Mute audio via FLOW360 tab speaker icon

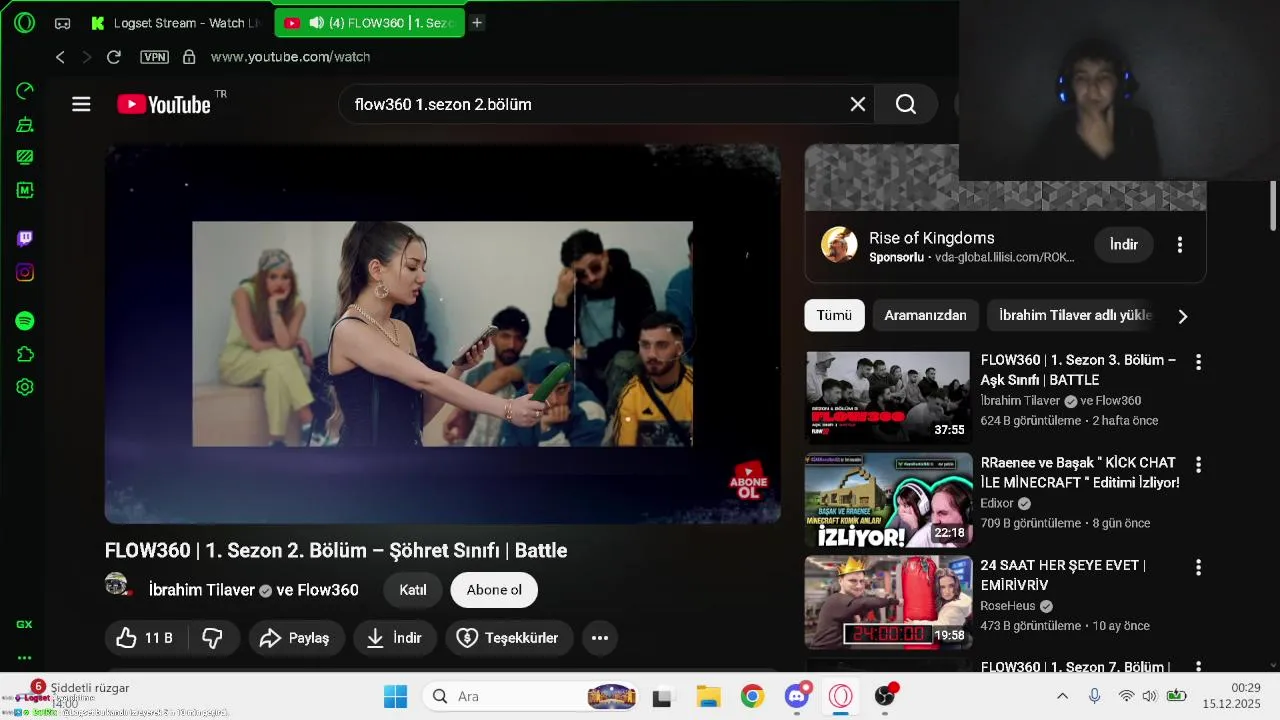[316, 23]
